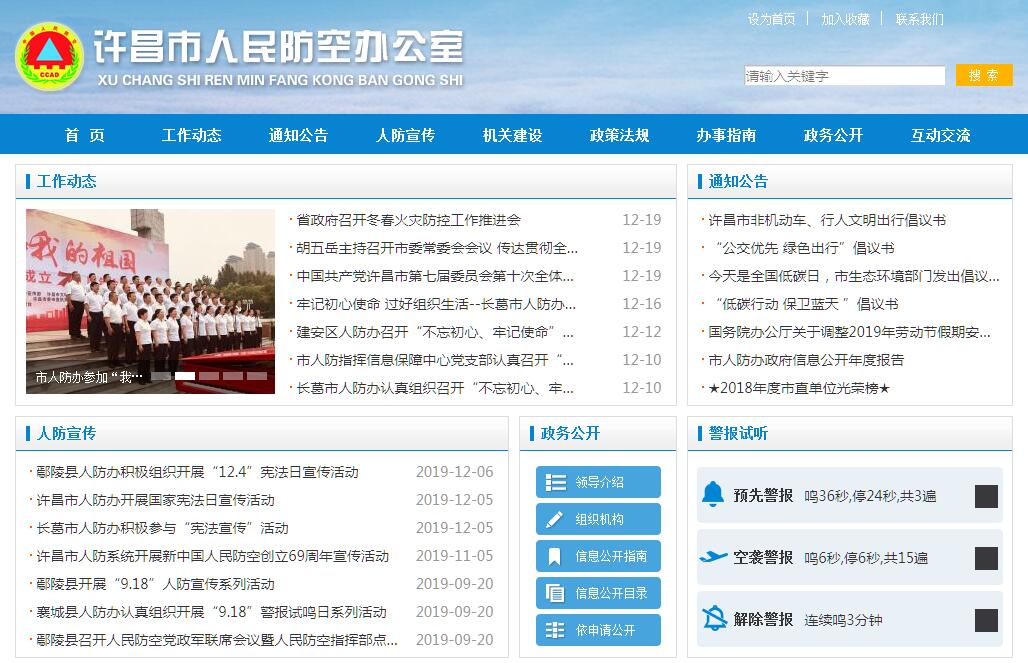Click the crossed-out bell icon for 解除警报
The image size is (1028, 663).
[x=714, y=619]
